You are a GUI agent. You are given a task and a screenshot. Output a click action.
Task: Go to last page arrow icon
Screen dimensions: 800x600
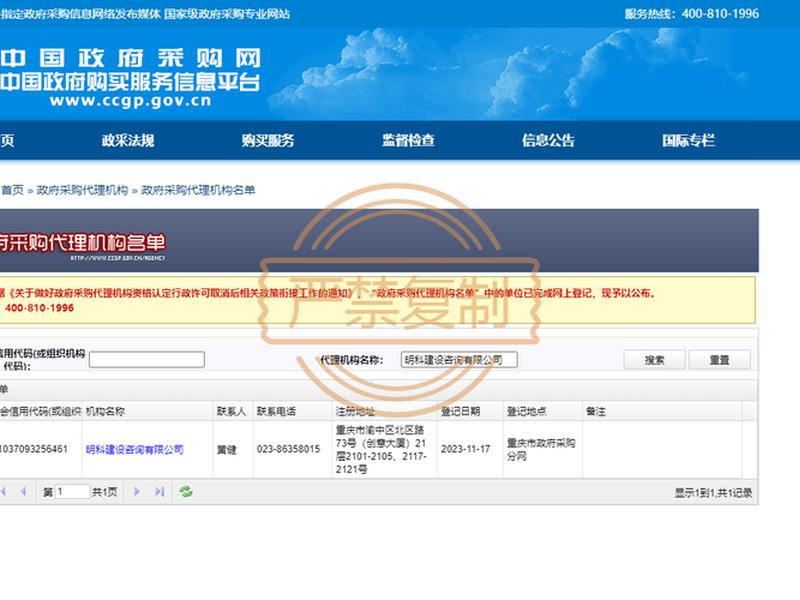[160, 492]
